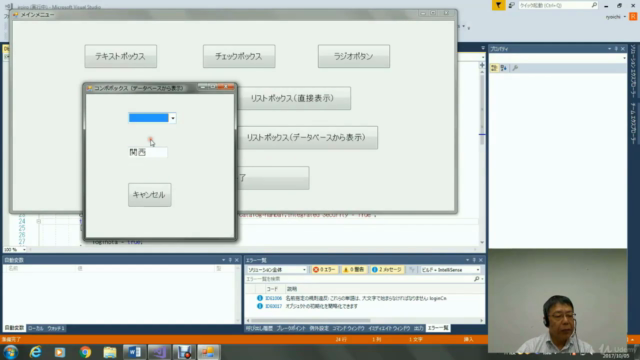The height and width of the screenshot is (360, 640).
Task: Open the combo box dropdown arrow in dialog
Action: pyautogui.click(x=173, y=118)
